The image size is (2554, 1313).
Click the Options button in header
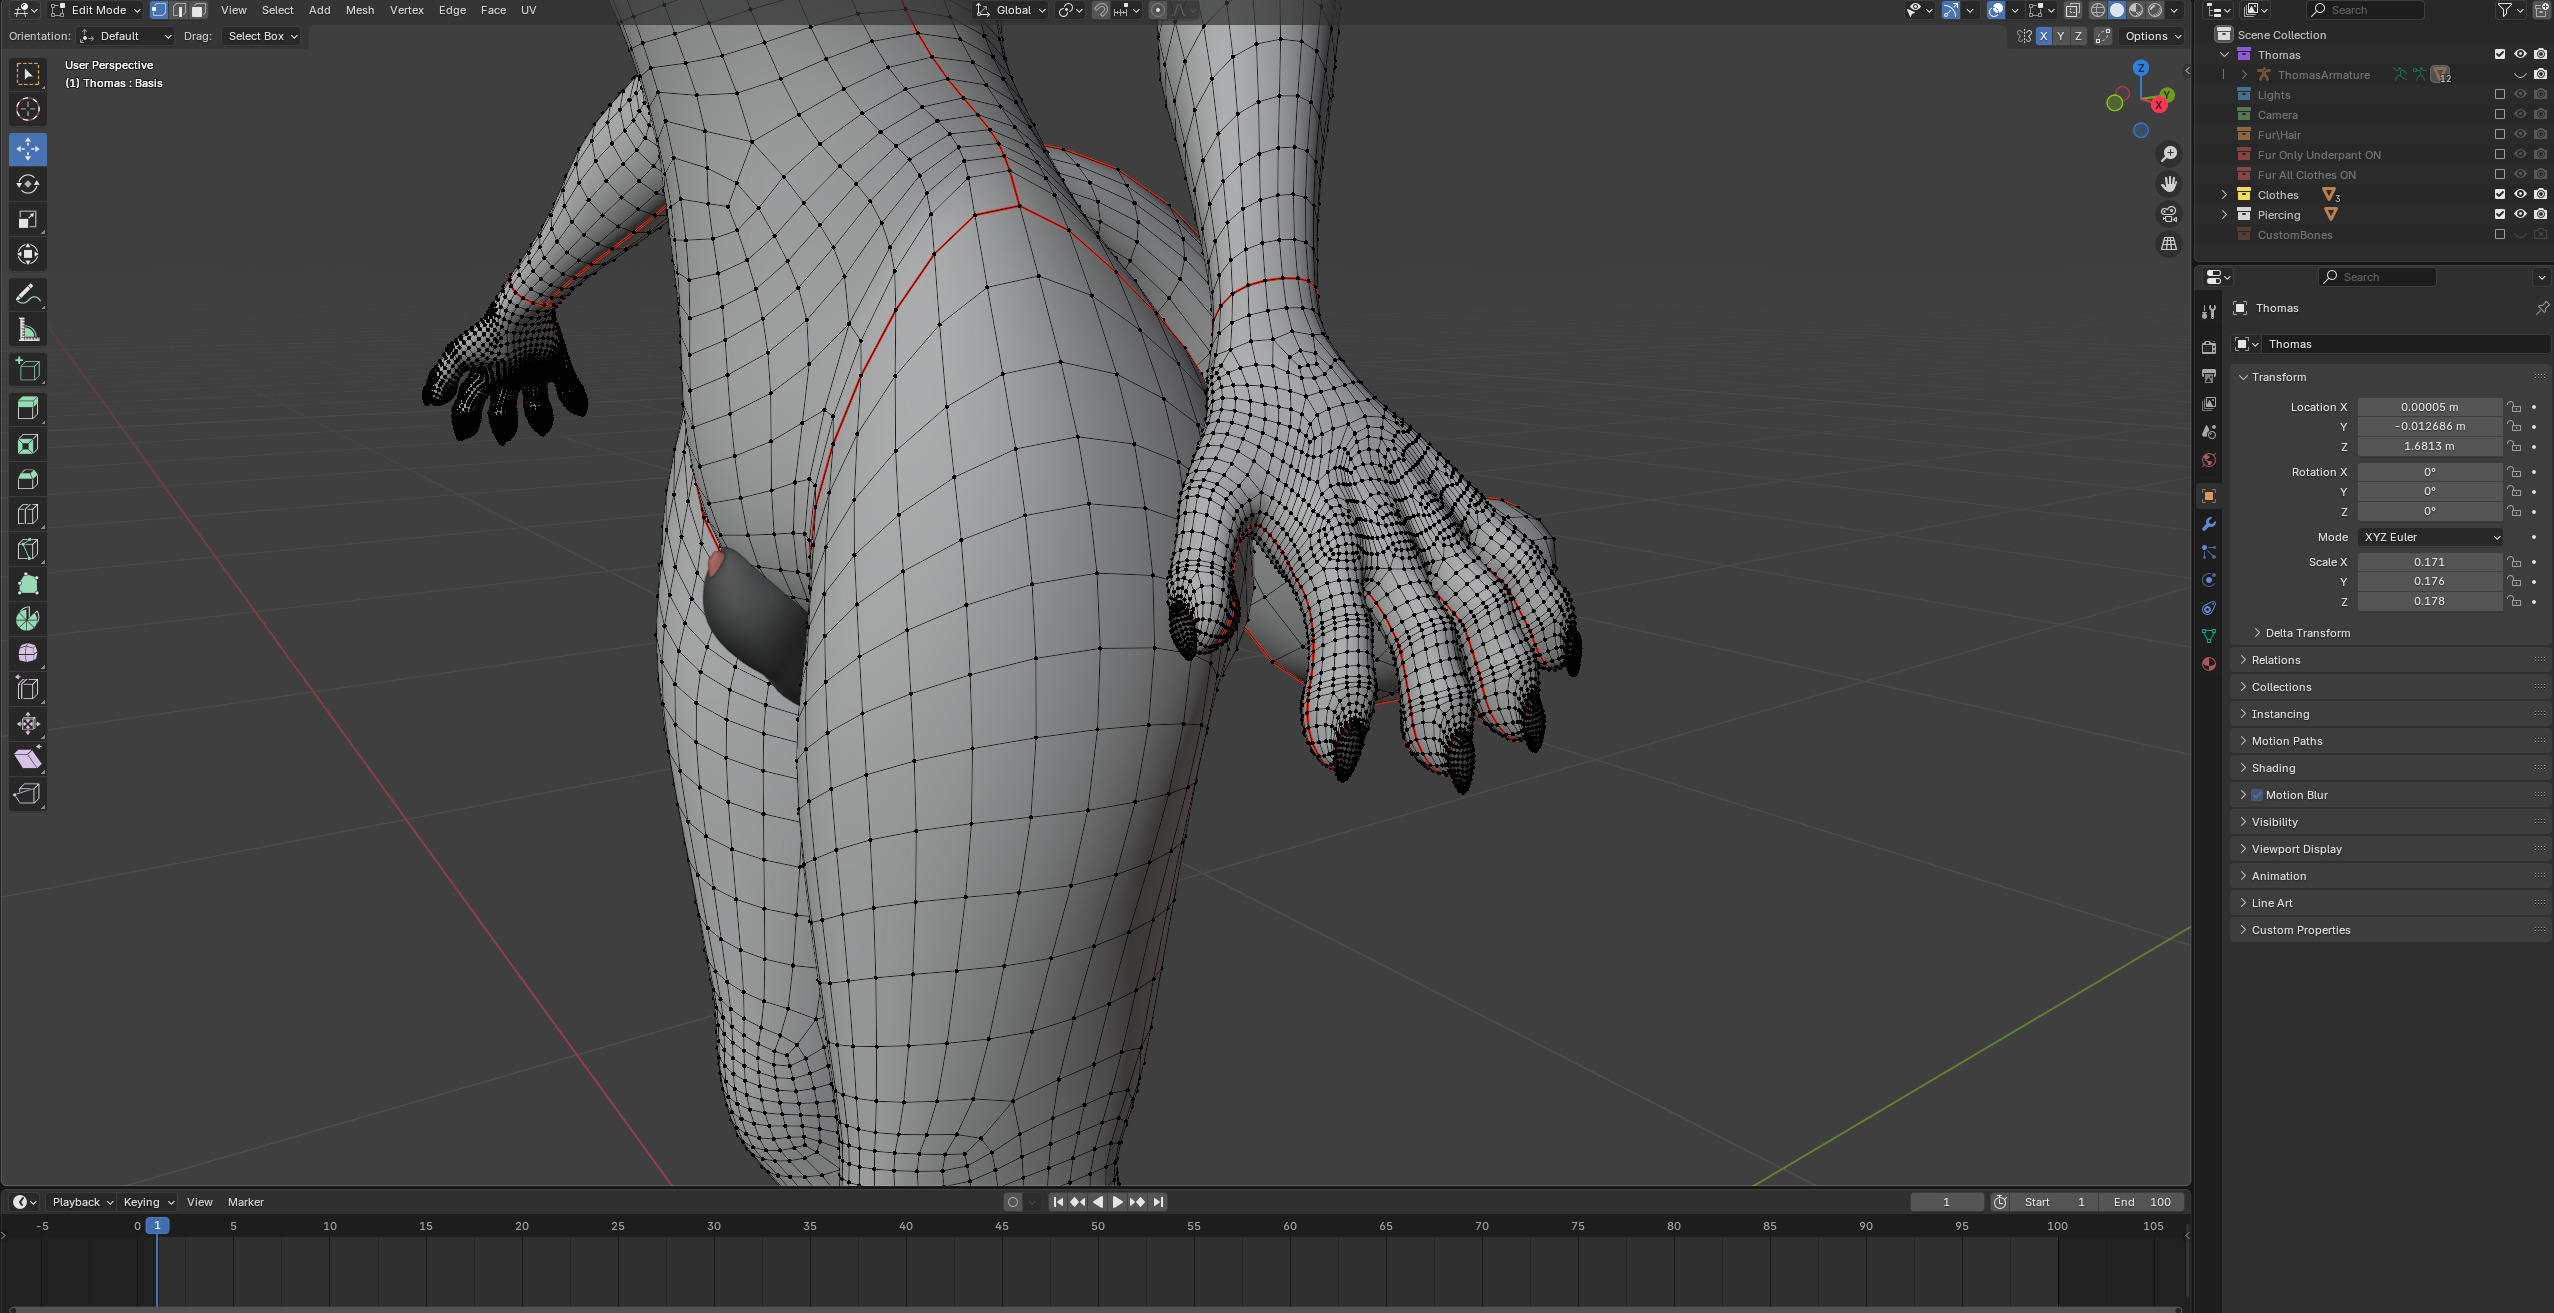click(2152, 36)
